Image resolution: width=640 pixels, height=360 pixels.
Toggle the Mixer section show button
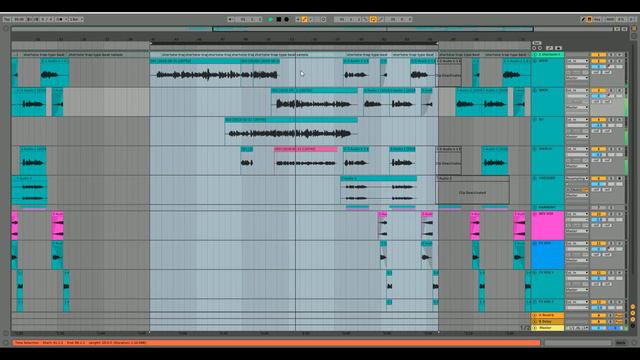click(x=633, y=319)
